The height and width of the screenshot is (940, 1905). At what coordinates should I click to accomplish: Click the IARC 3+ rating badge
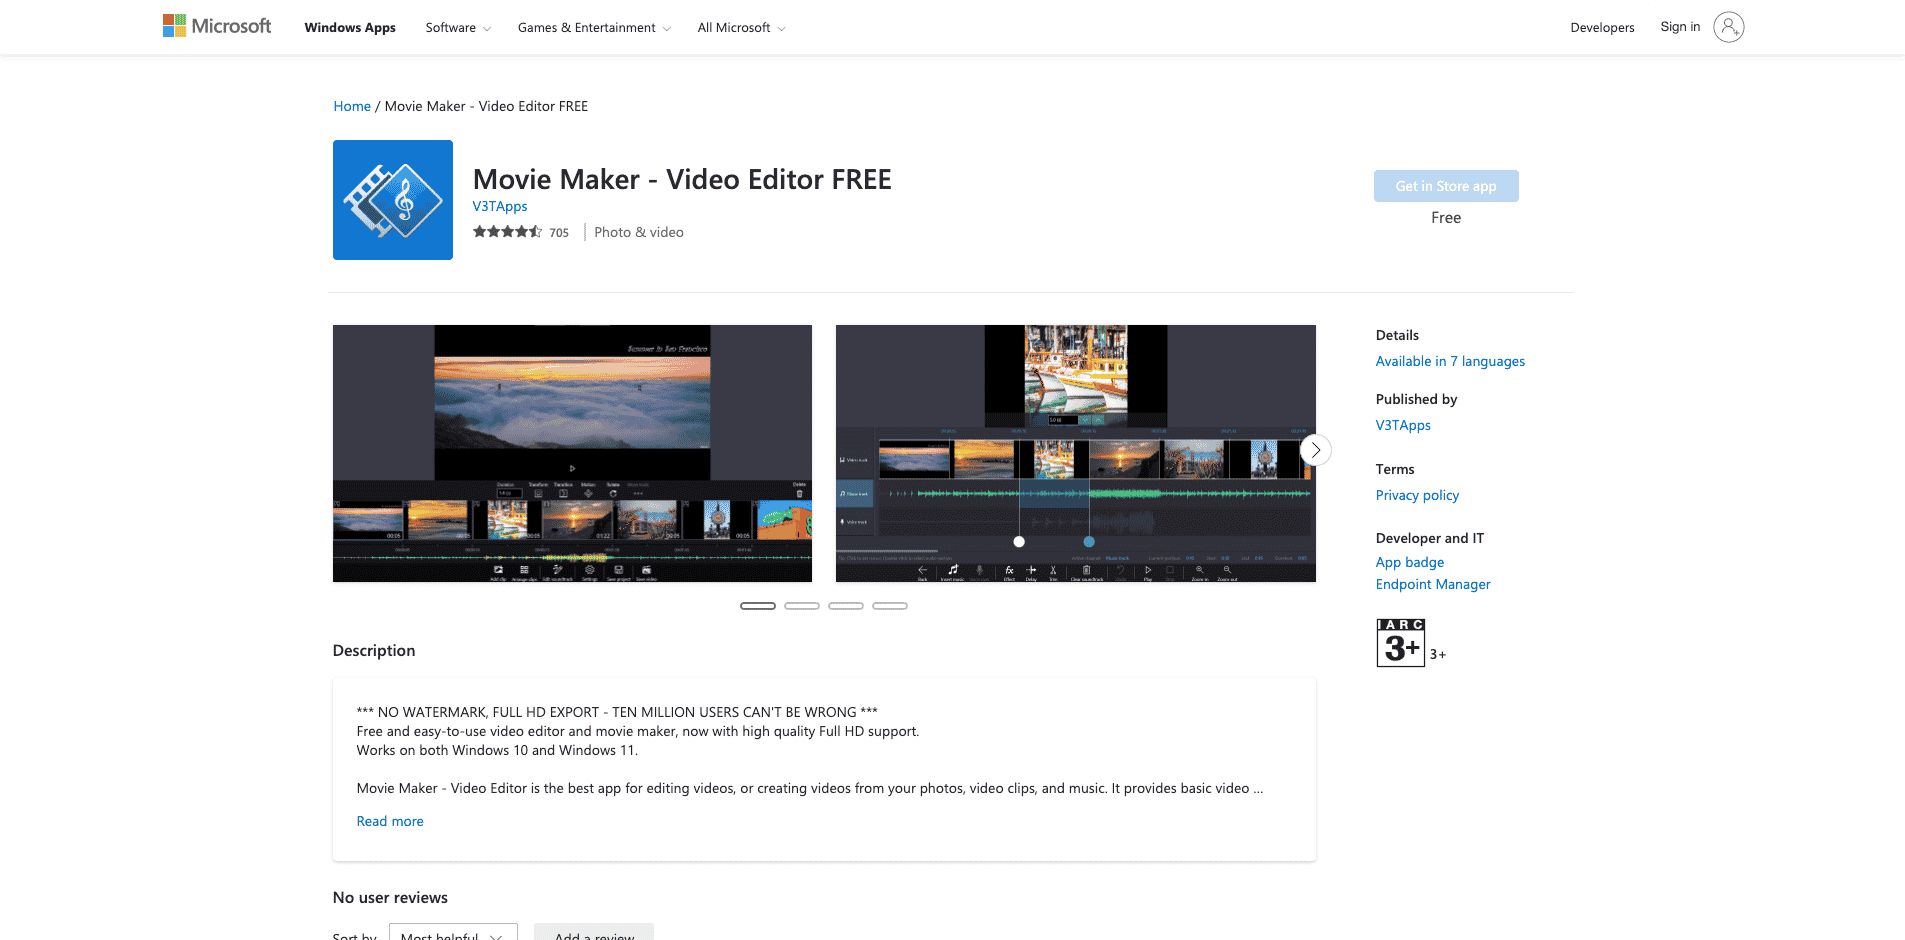point(1400,643)
